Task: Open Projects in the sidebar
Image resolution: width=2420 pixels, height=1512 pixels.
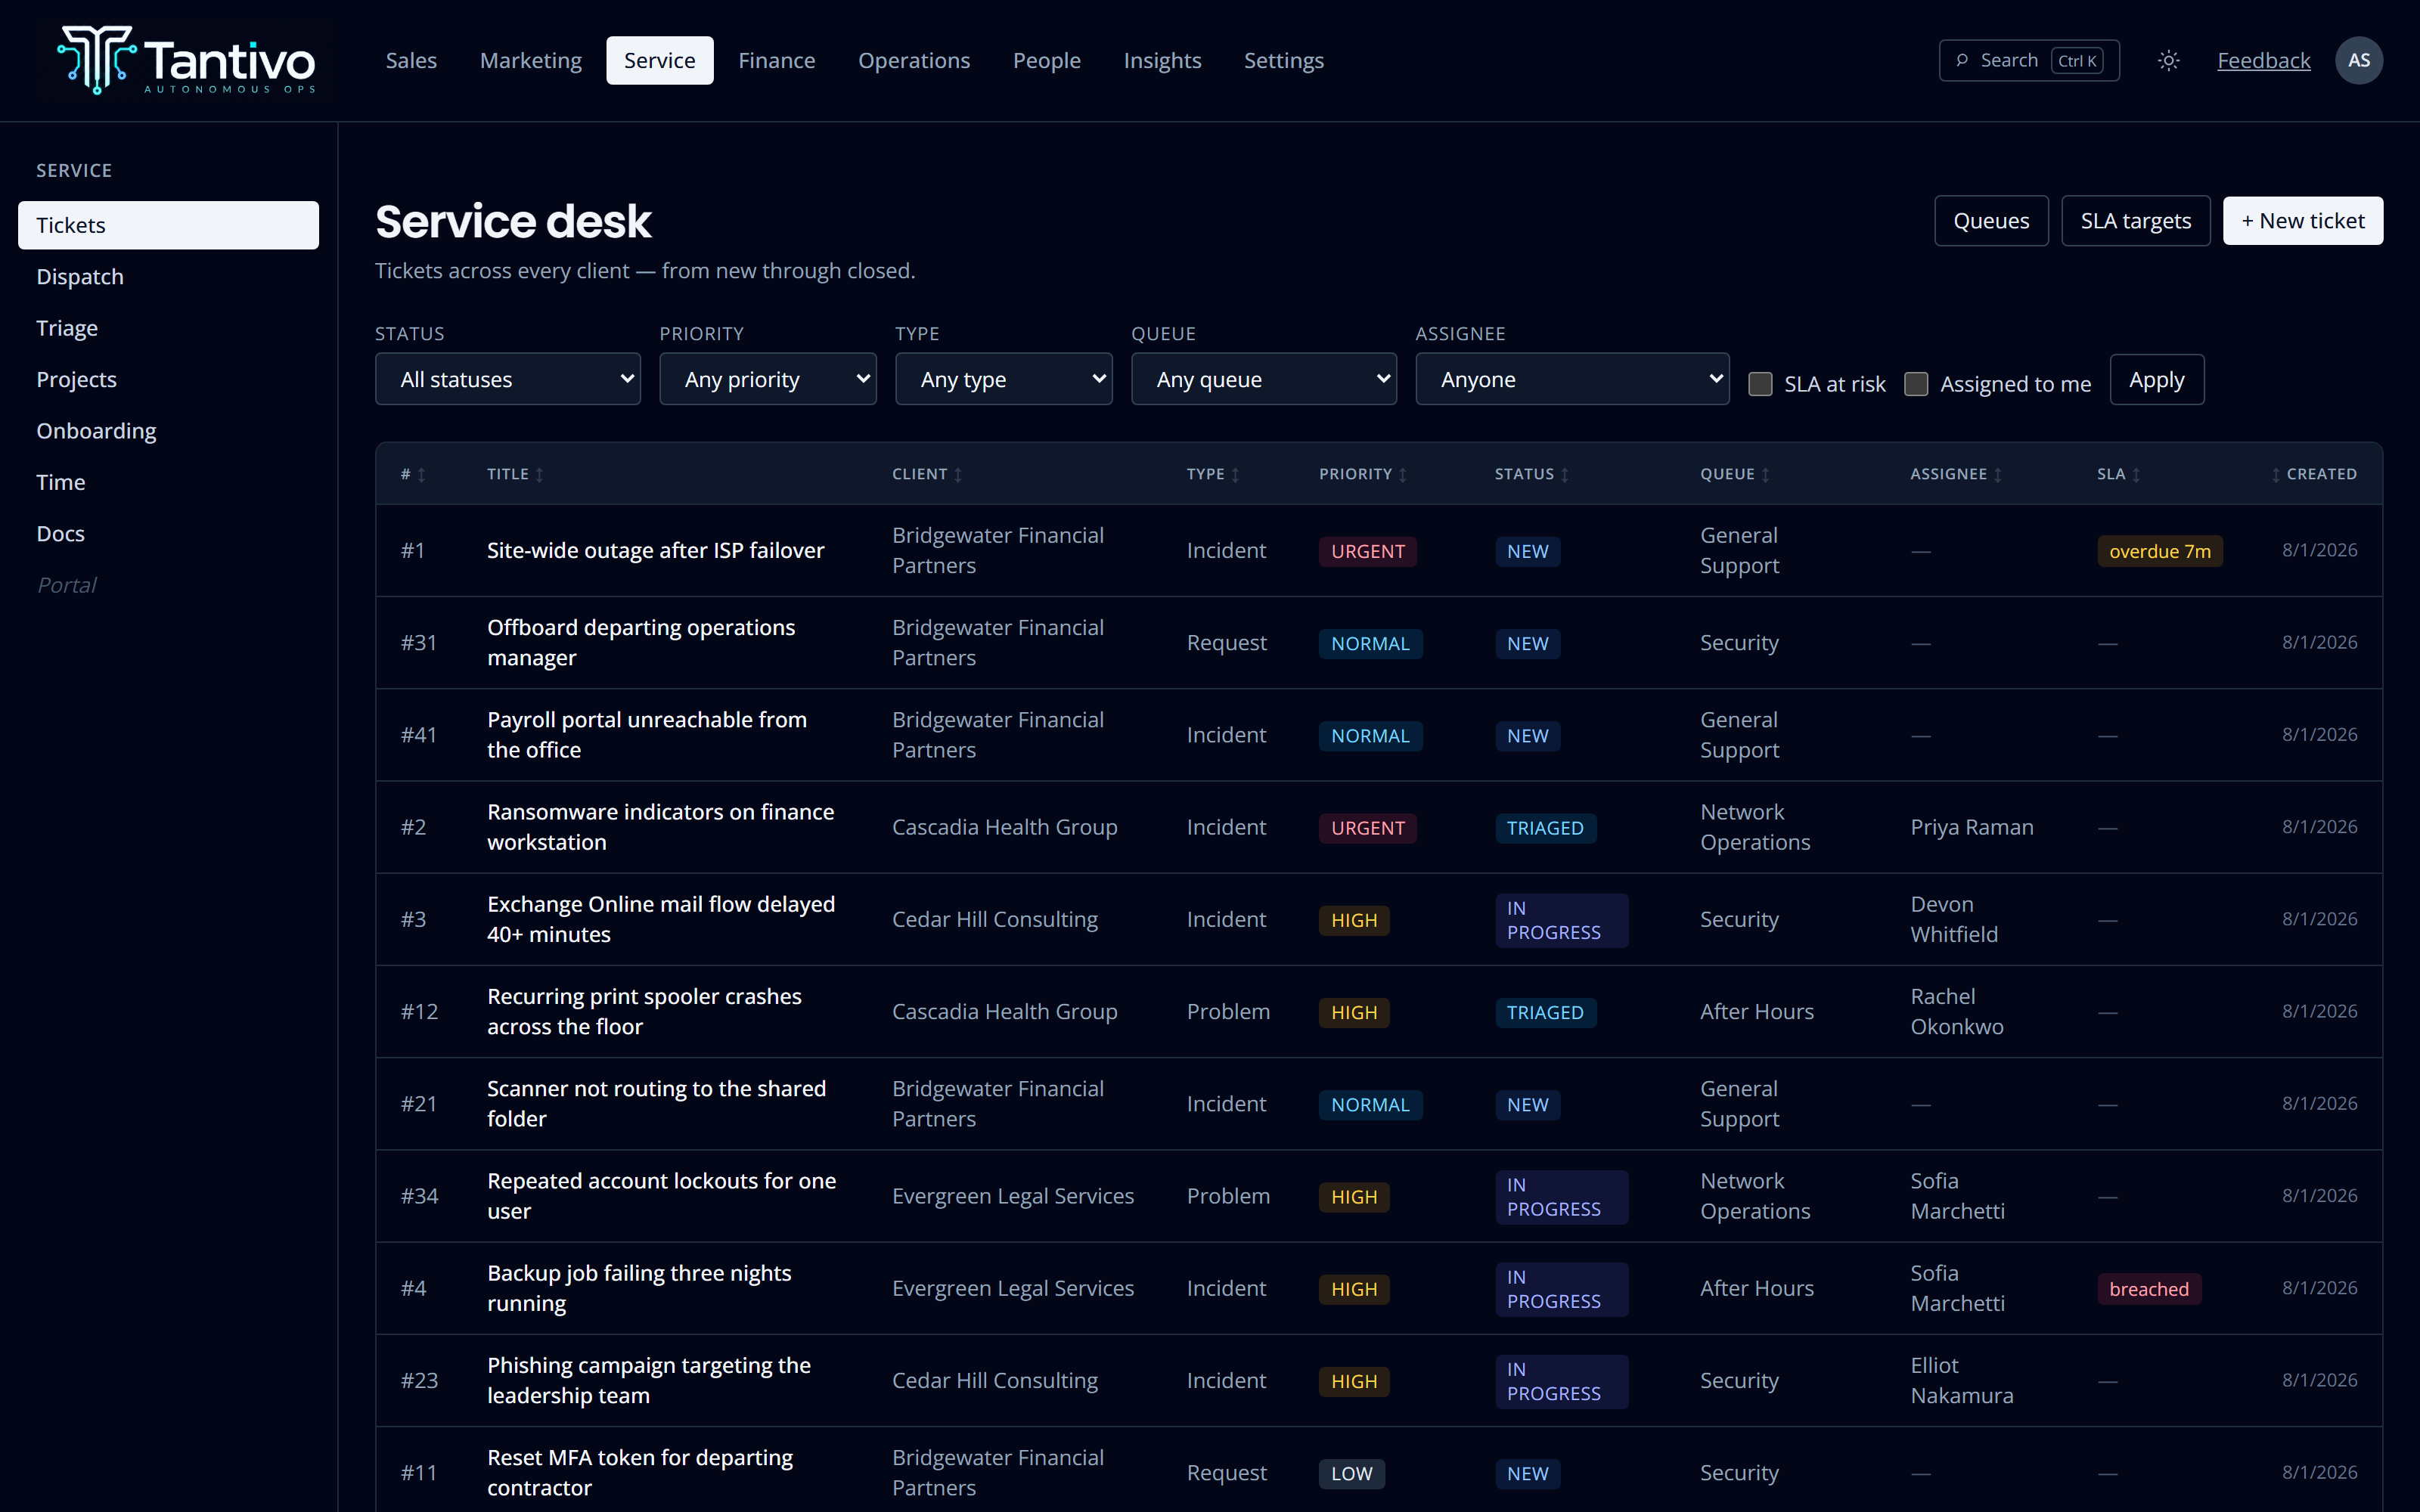Action: click(168, 379)
